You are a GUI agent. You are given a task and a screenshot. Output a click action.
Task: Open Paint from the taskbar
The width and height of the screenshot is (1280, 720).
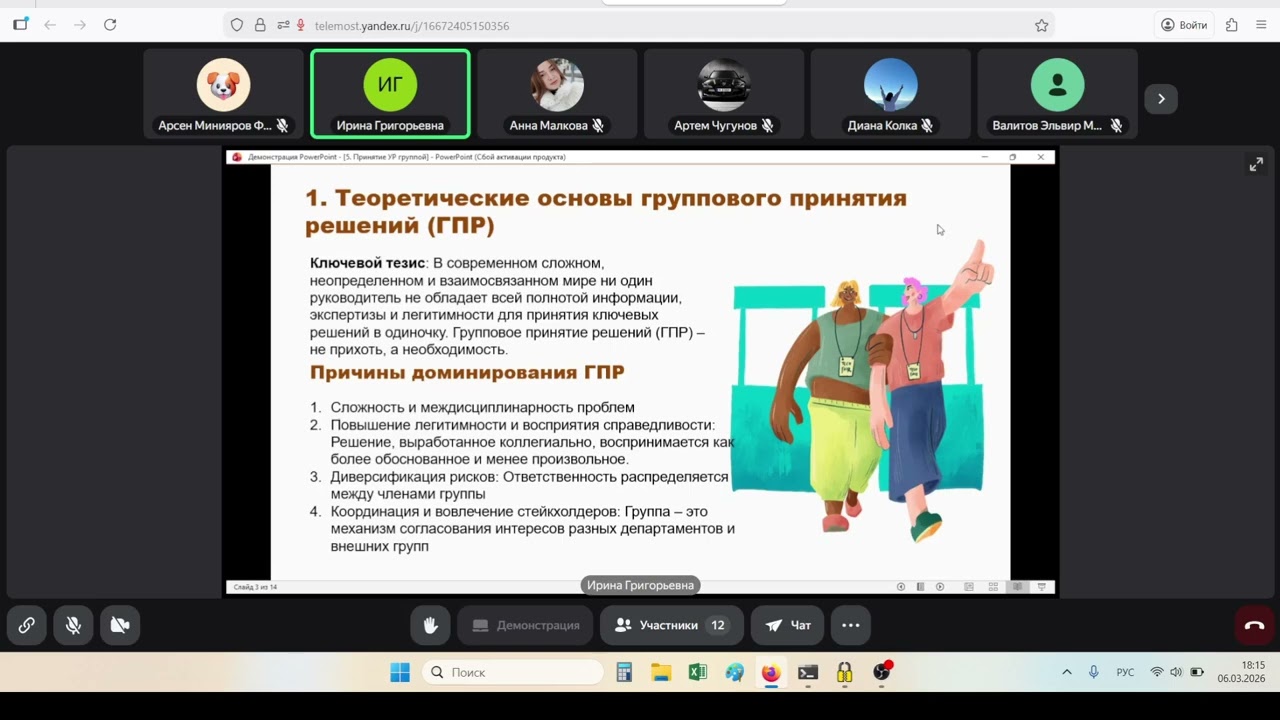click(x=735, y=672)
